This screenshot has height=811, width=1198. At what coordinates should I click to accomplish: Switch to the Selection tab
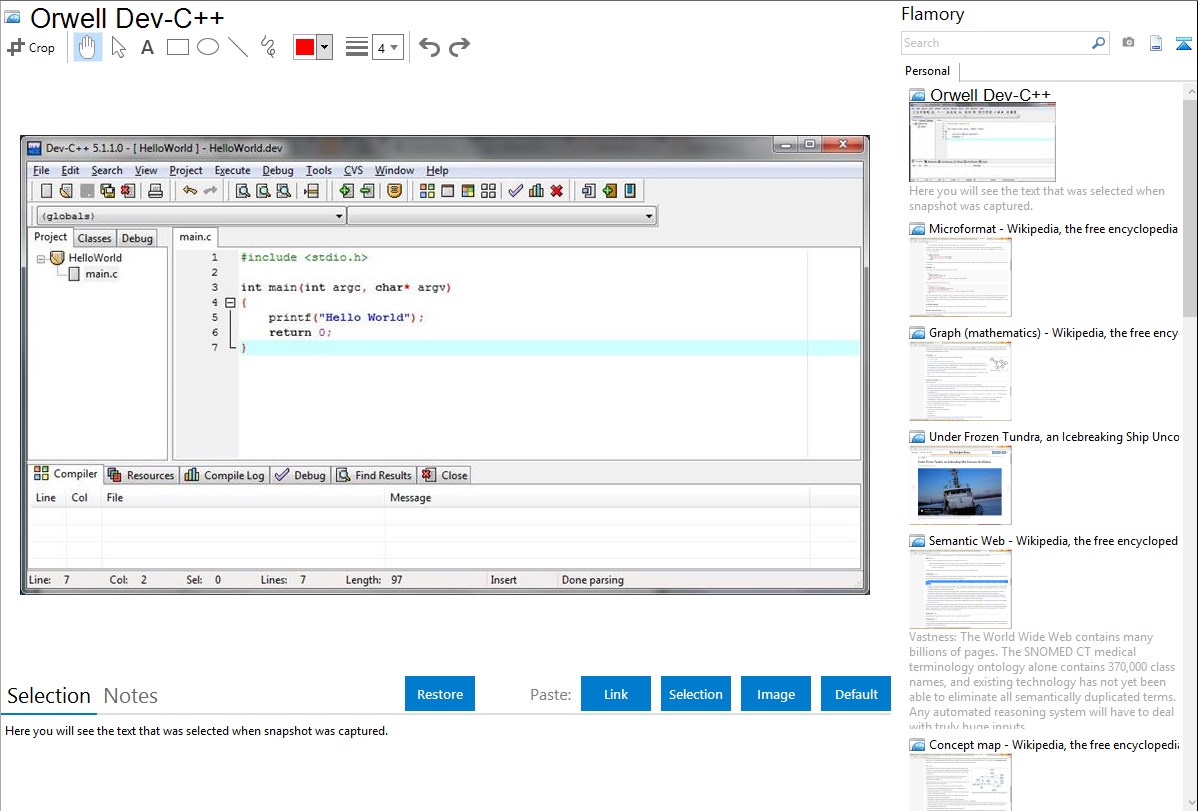tap(49, 696)
